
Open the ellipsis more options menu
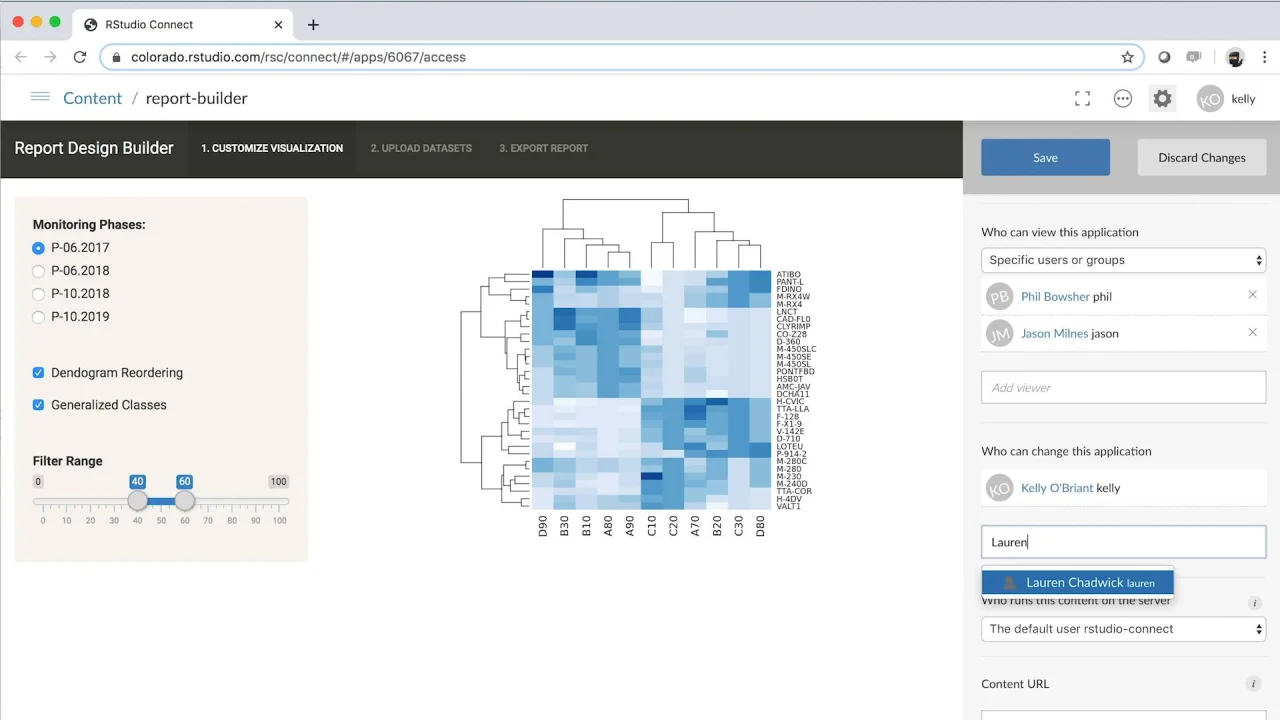pos(1123,98)
